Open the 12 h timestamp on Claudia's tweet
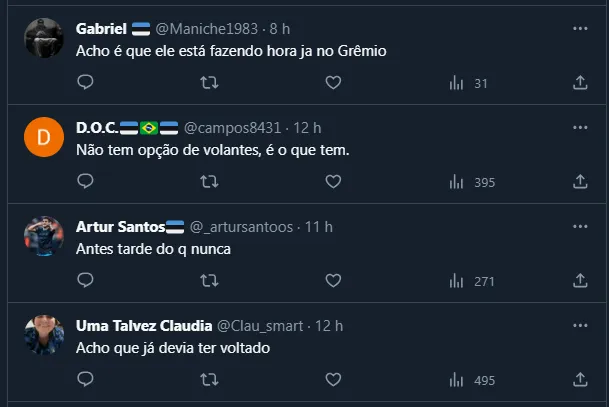Viewport: 609px width, 407px height. click(329, 325)
